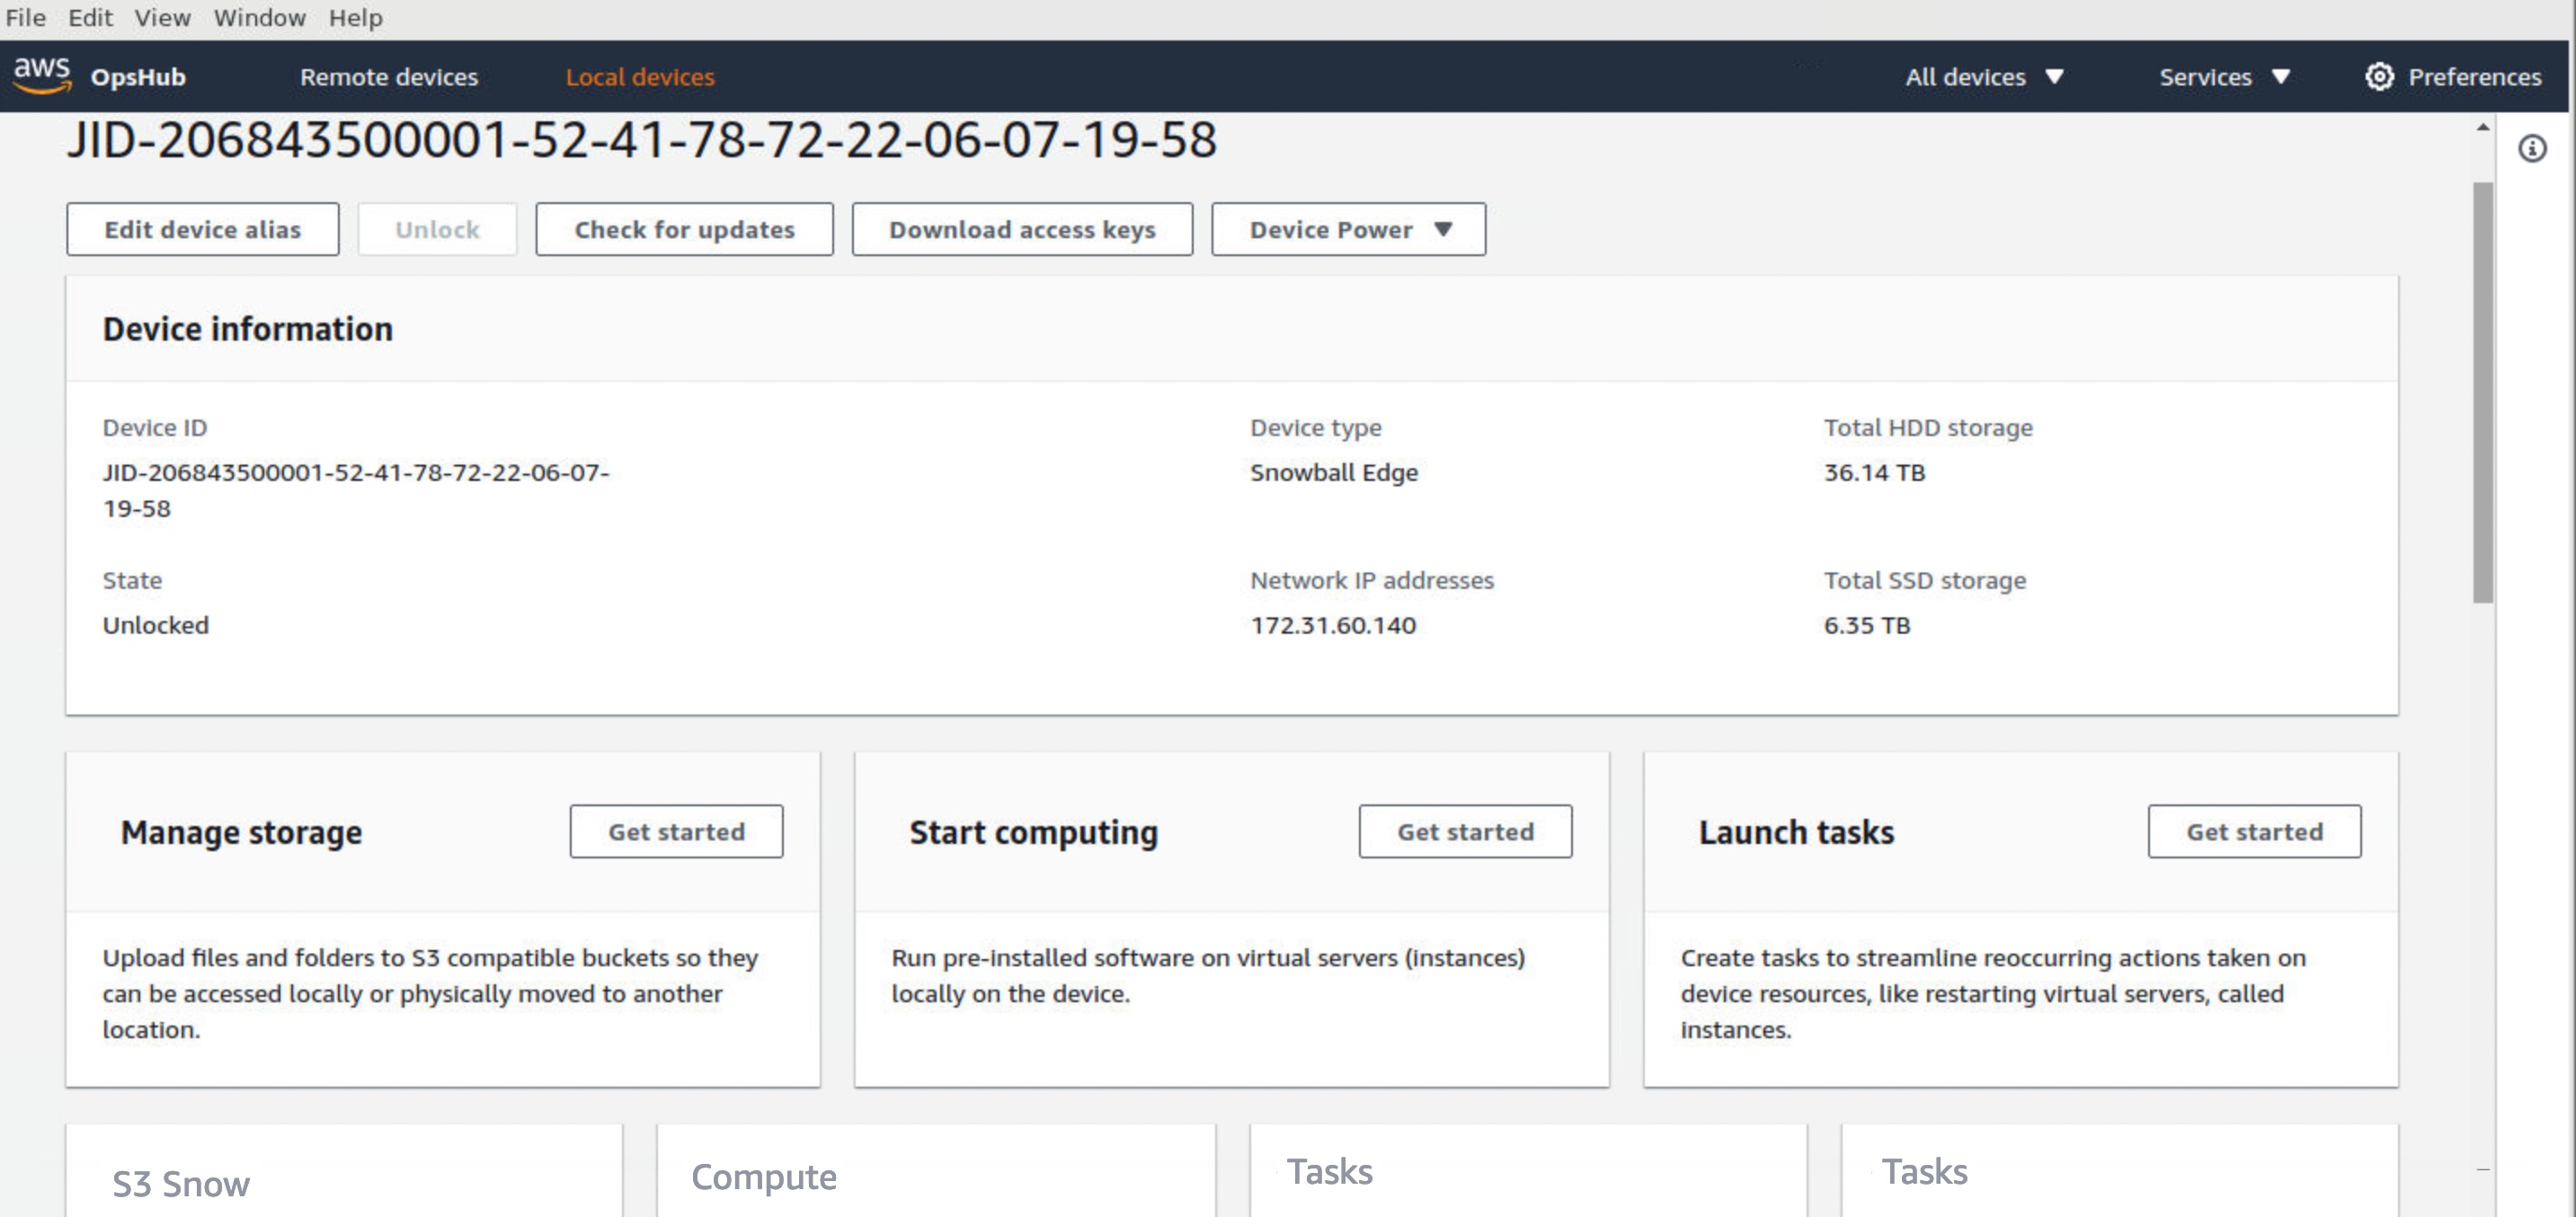Screen dimensions: 2576x1217
Task: Click the Device information heading
Action: coord(247,329)
